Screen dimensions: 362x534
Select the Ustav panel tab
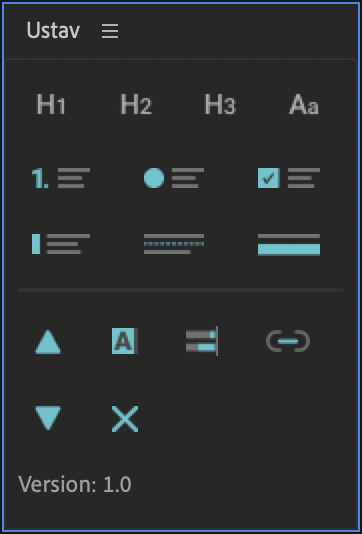click(x=53, y=31)
